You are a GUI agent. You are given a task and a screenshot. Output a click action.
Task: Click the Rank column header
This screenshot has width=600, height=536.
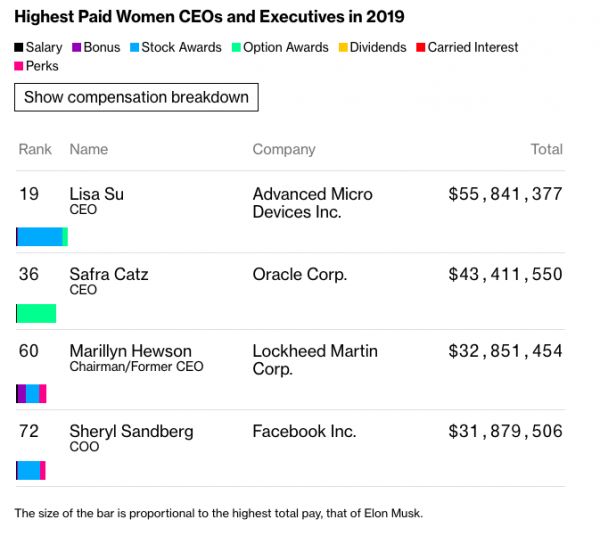pyautogui.click(x=35, y=150)
